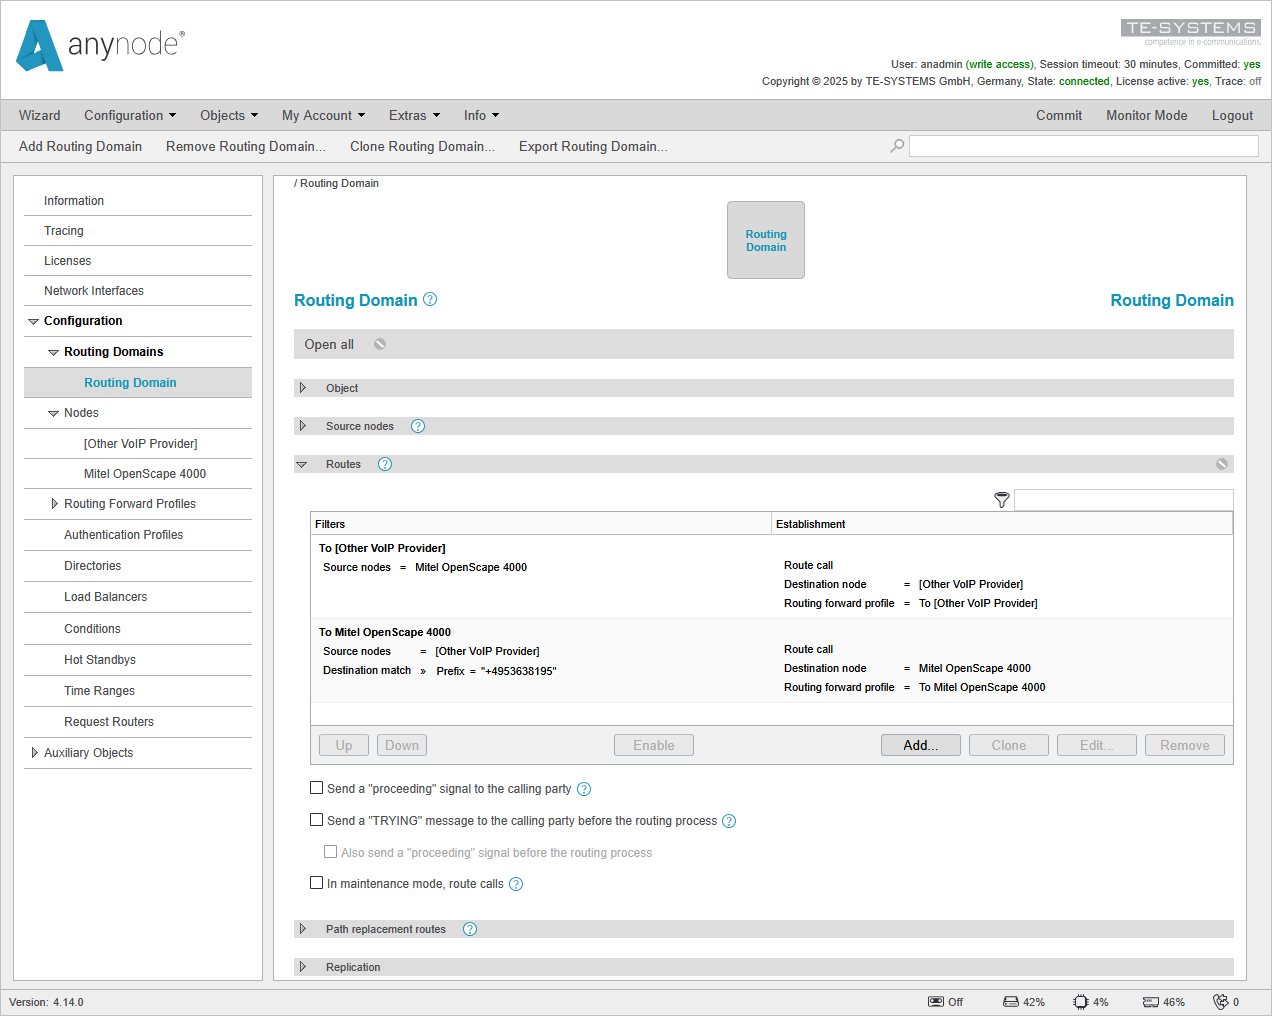Viewport: 1272px width, 1016px height.
Task: Select Monitor Mode from the top menu
Action: pyautogui.click(x=1146, y=115)
